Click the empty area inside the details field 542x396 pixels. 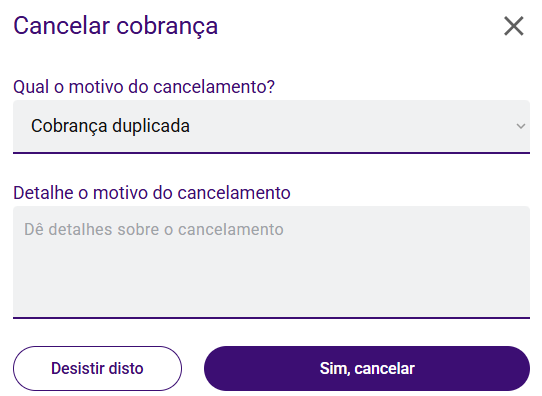coord(271,276)
